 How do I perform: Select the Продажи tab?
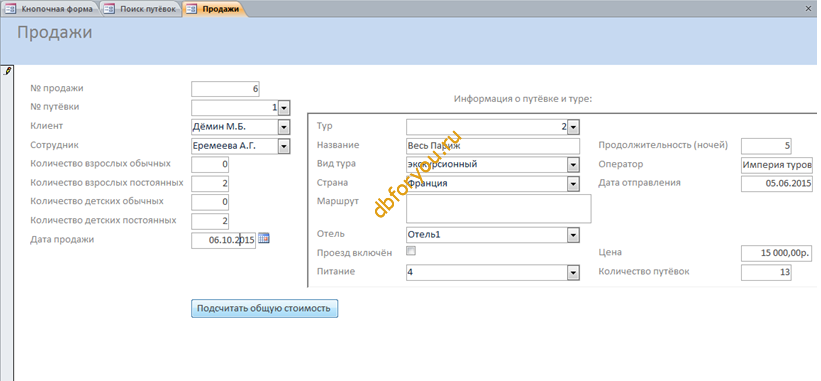tap(215, 9)
